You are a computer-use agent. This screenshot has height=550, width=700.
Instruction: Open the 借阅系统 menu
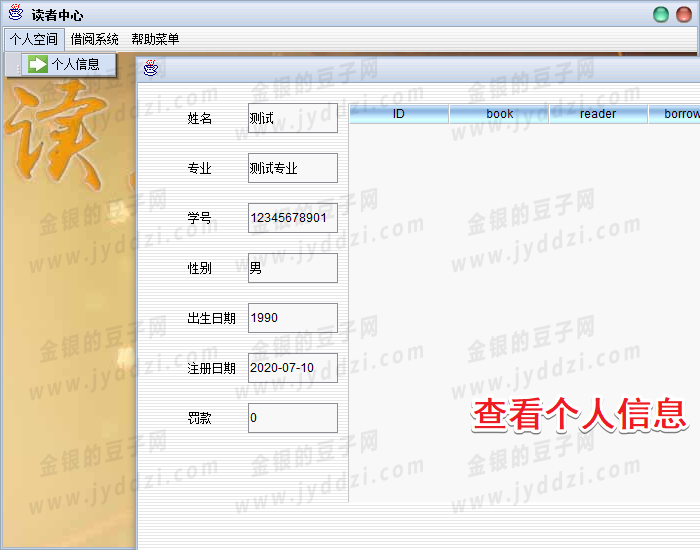click(94, 39)
